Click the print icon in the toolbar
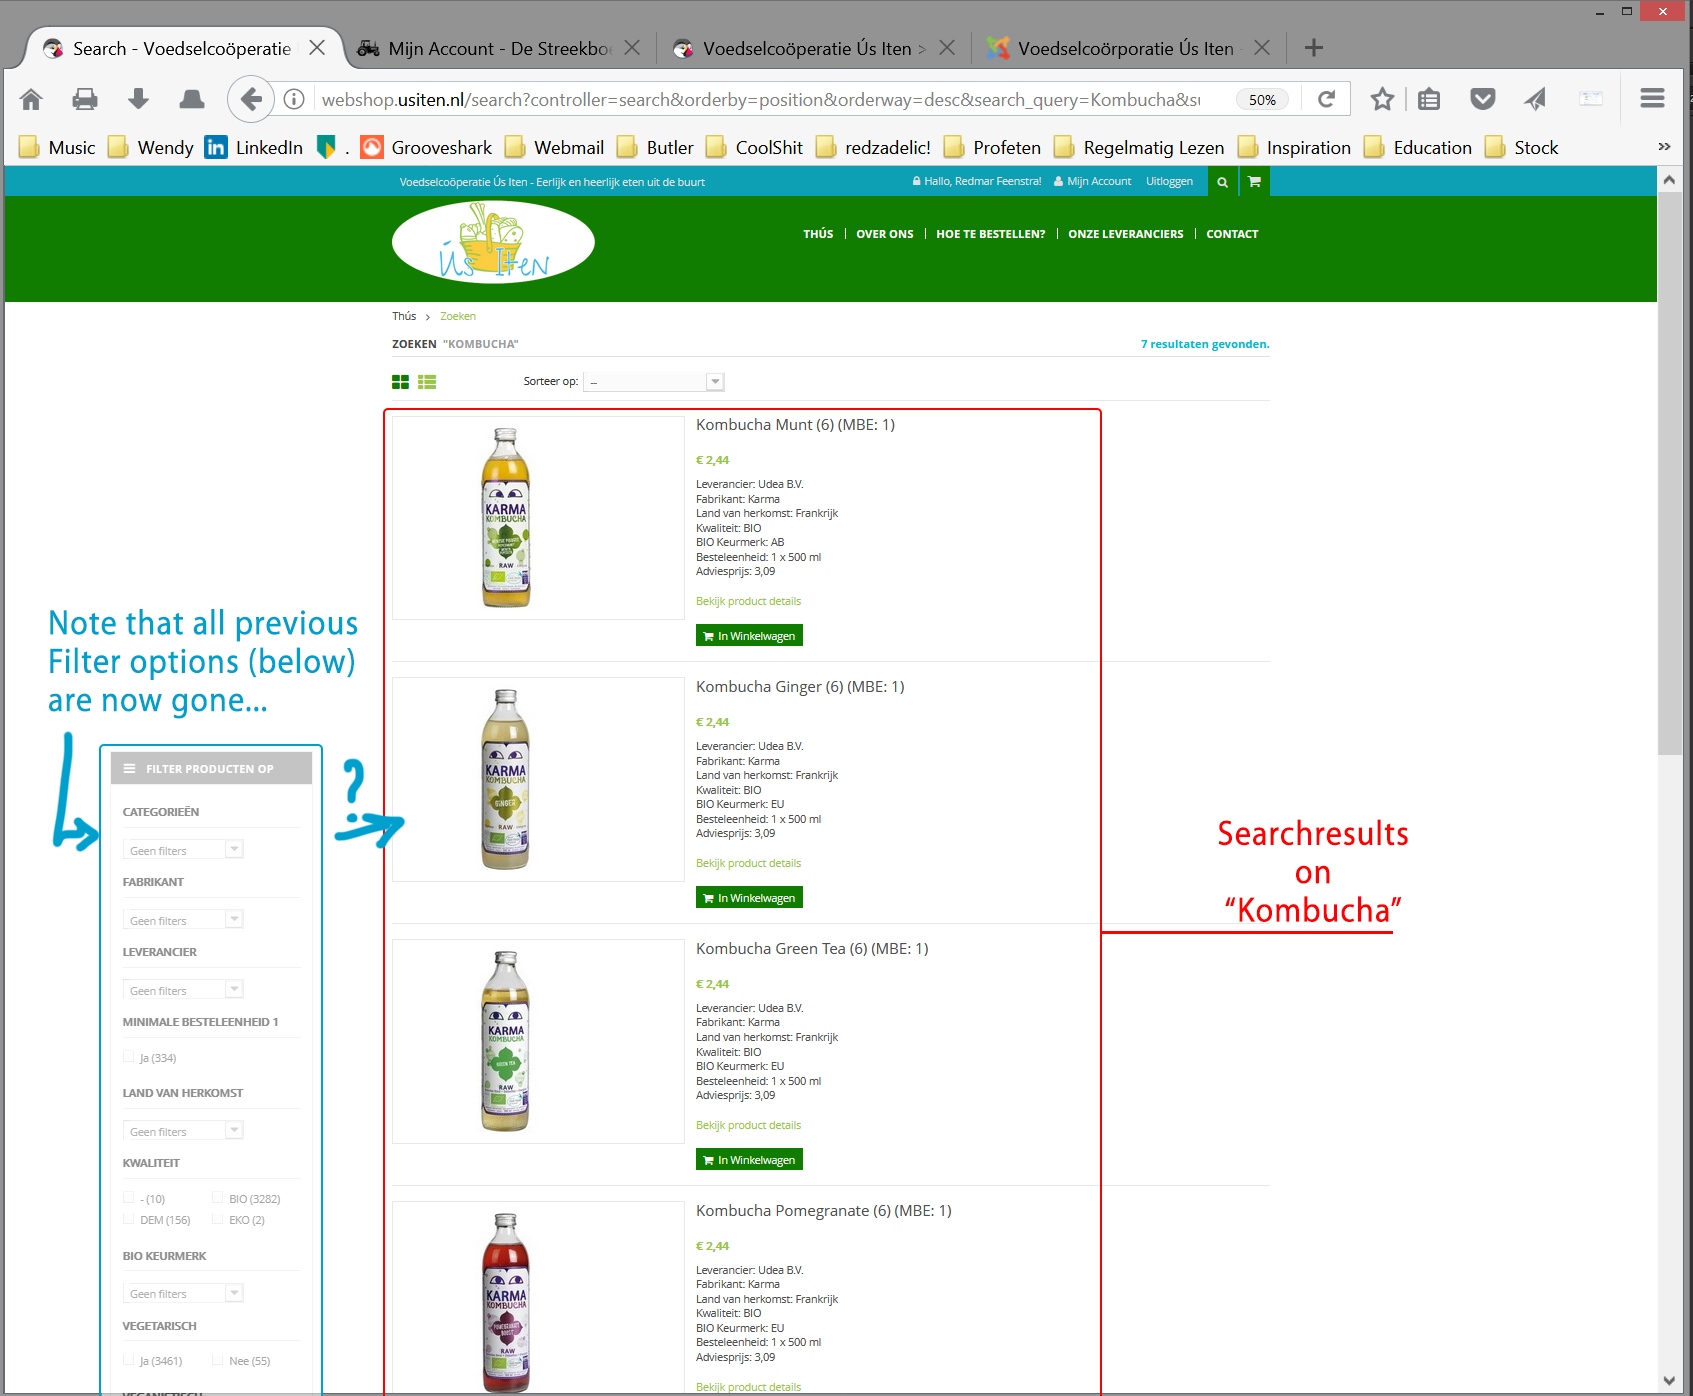The image size is (1693, 1396). pos(85,99)
